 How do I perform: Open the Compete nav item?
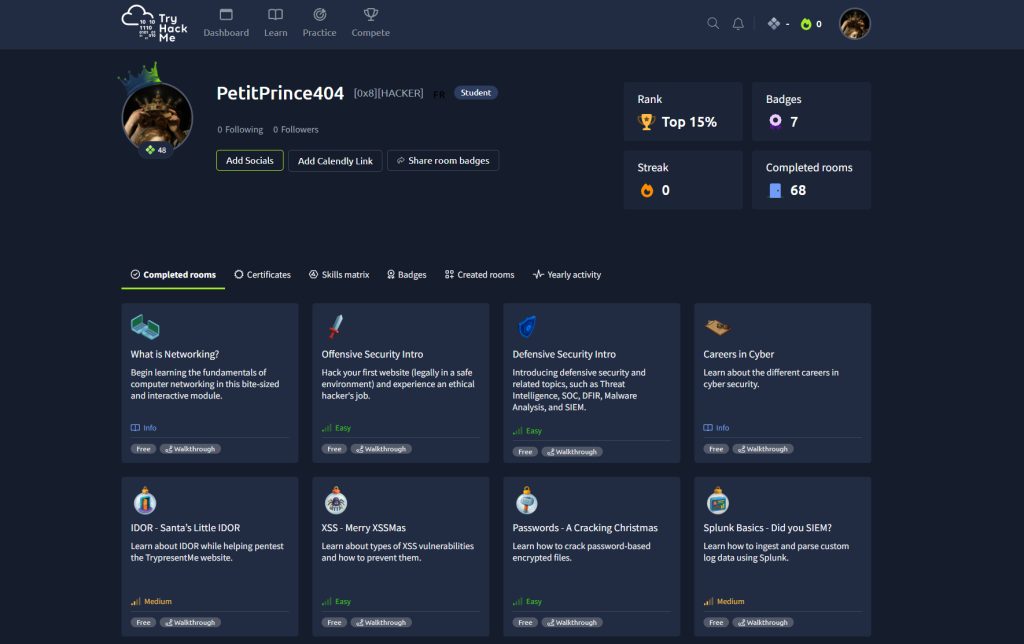point(370,24)
